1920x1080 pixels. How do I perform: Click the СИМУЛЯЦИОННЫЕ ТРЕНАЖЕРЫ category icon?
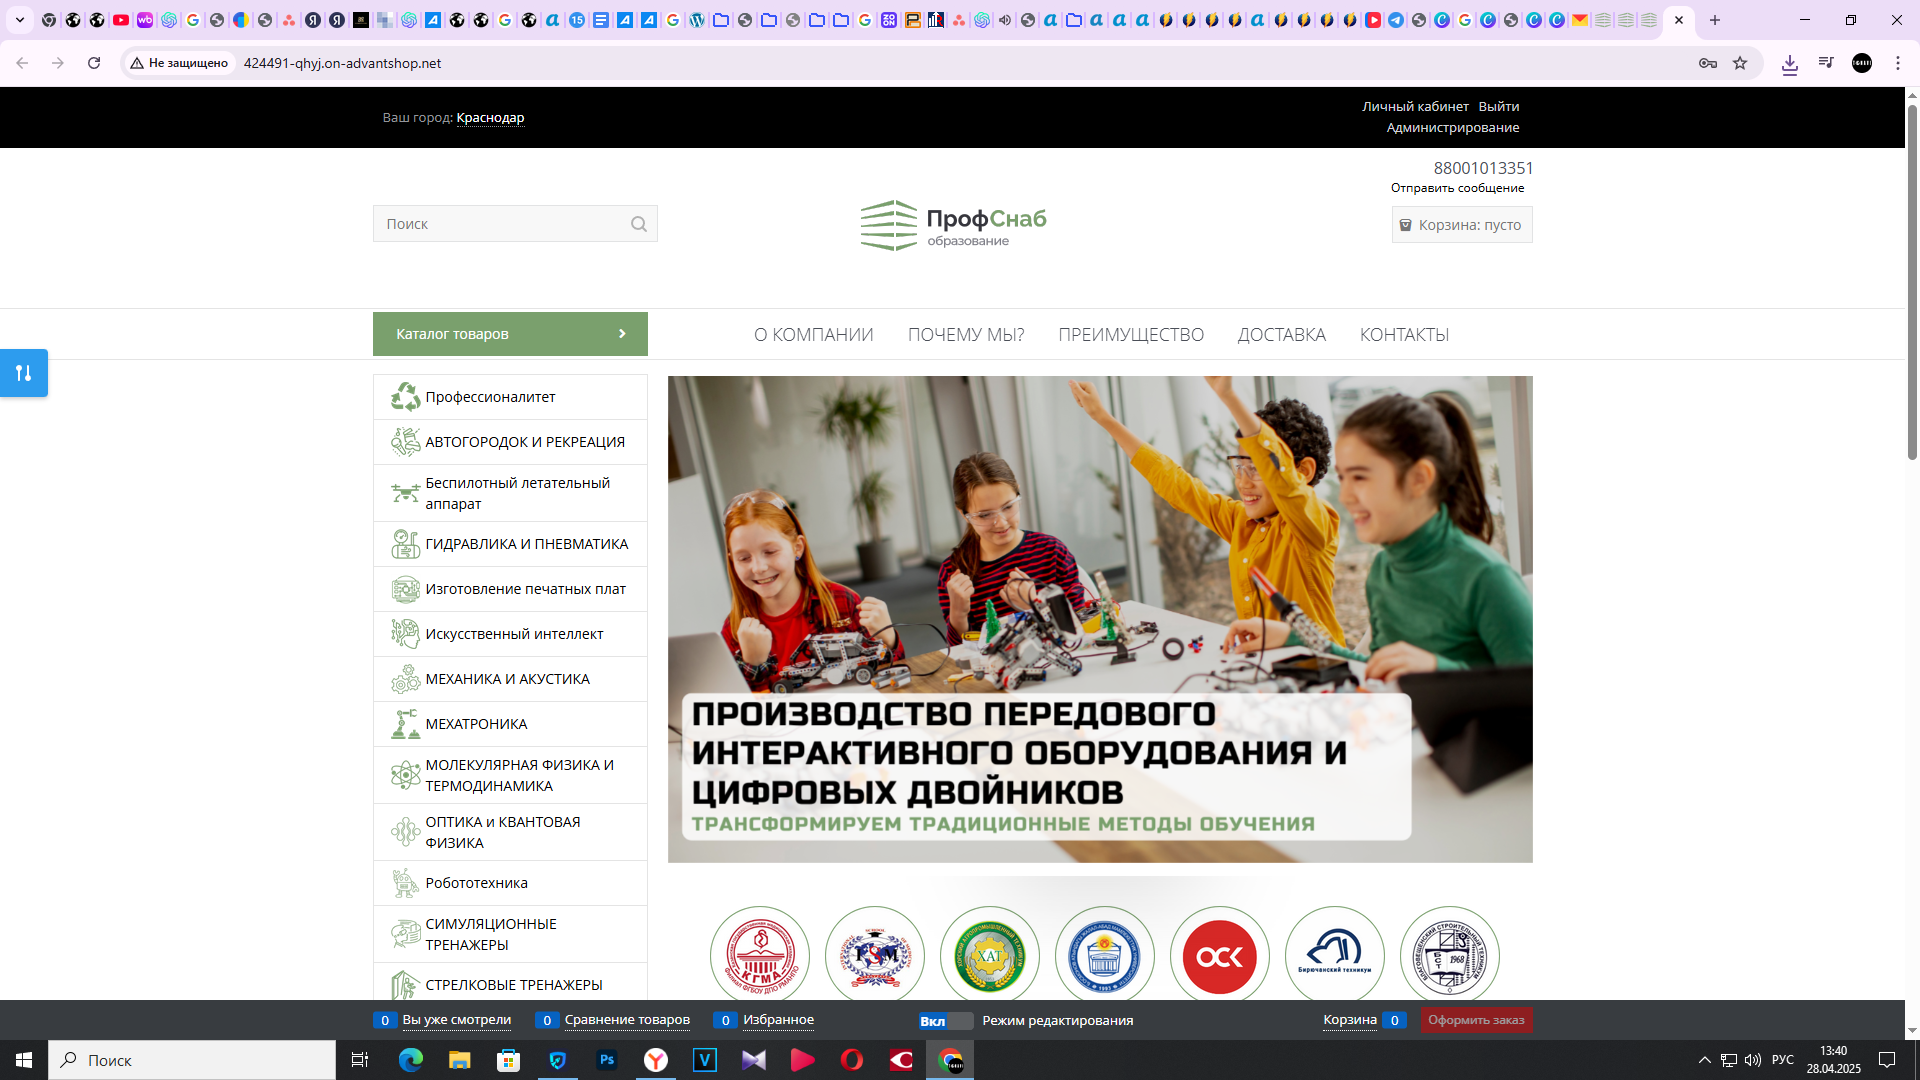(x=405, y=934)
